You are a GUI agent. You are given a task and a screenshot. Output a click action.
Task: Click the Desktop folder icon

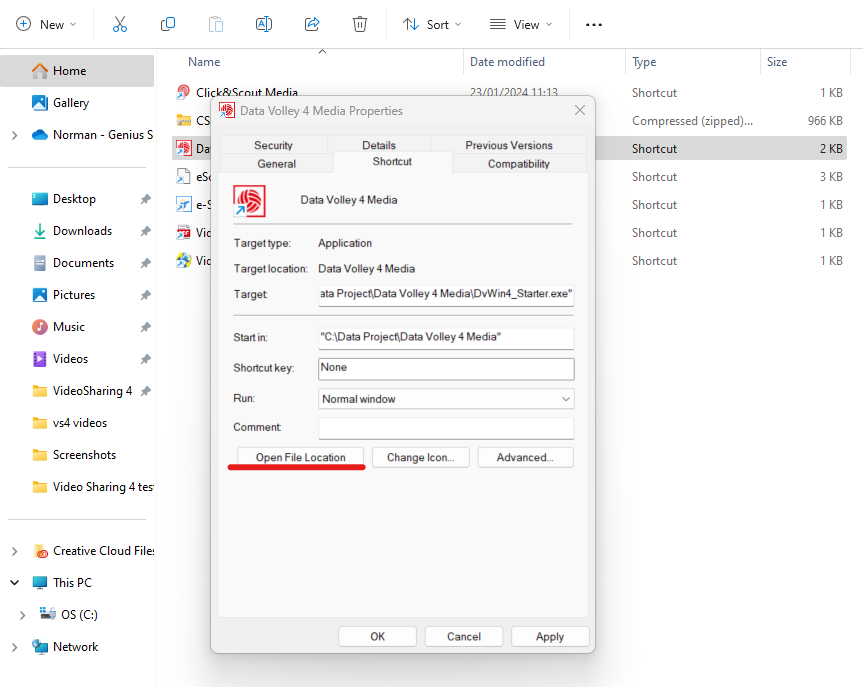tap(40, 199)
